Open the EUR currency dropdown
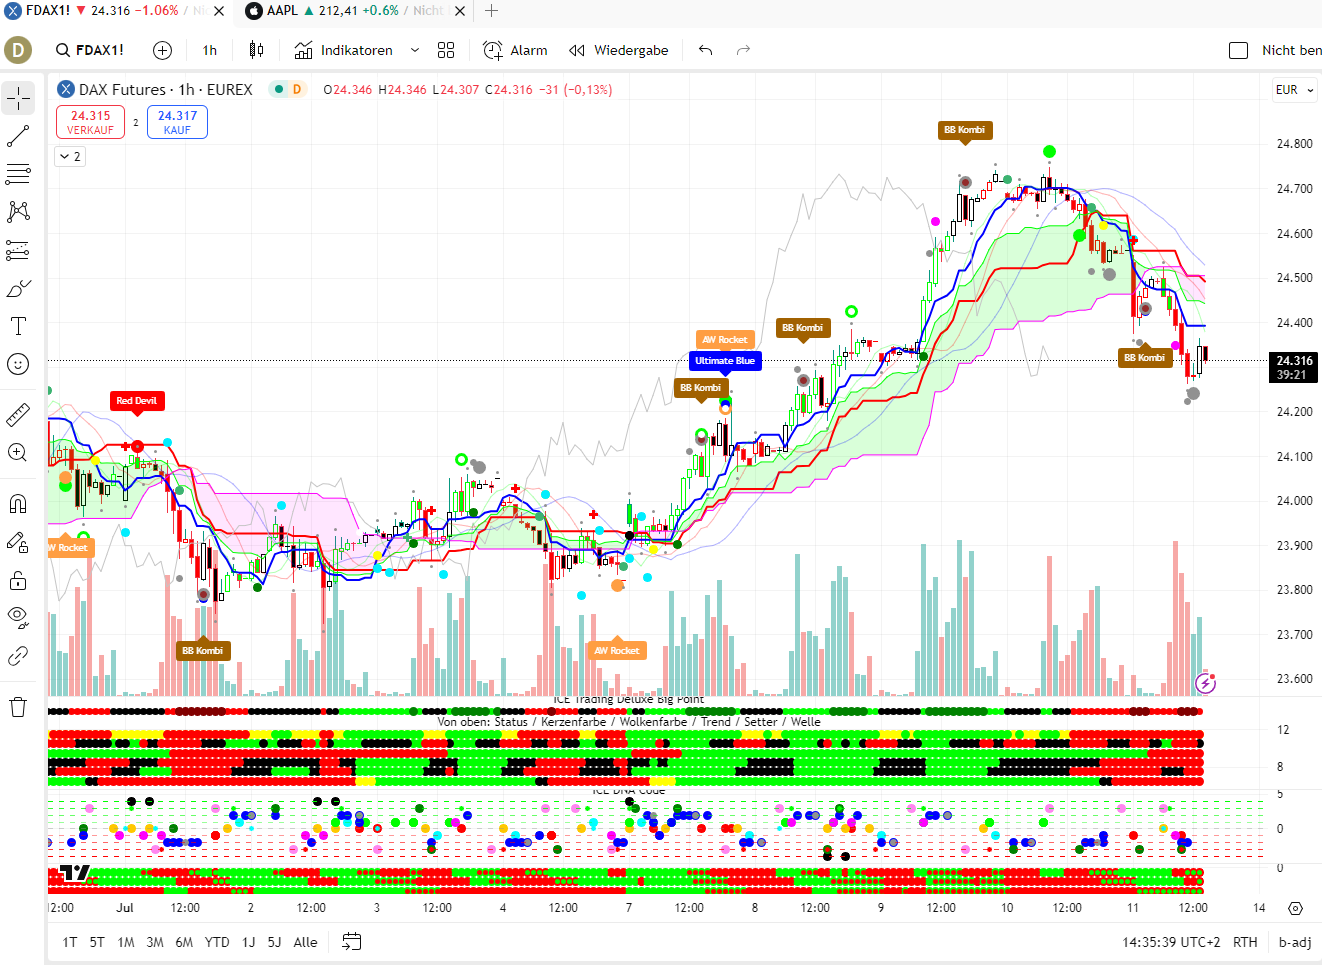Image resolution: width=1322 pixels, height=965 pixels. click(x=1295, y=90)
